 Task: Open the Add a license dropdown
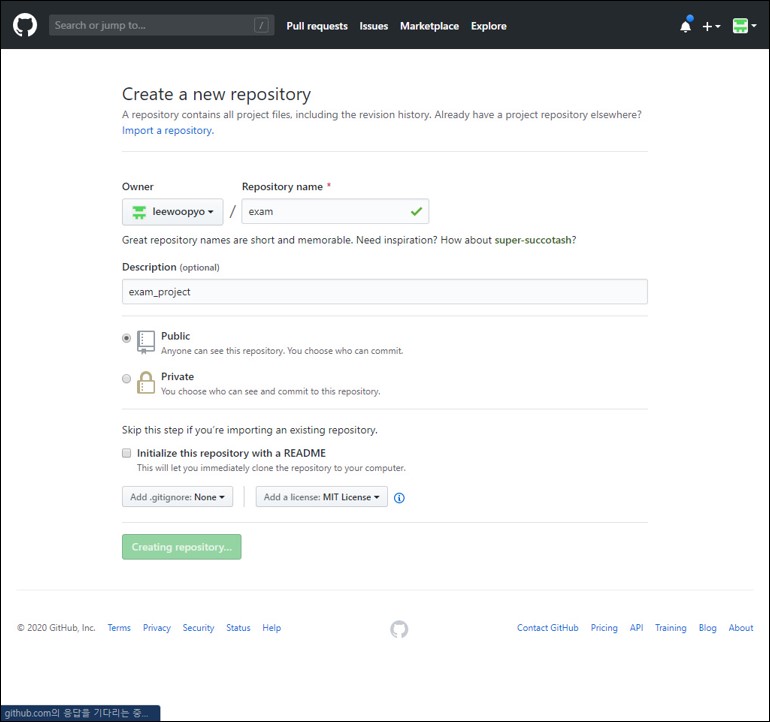coord(322,497)
